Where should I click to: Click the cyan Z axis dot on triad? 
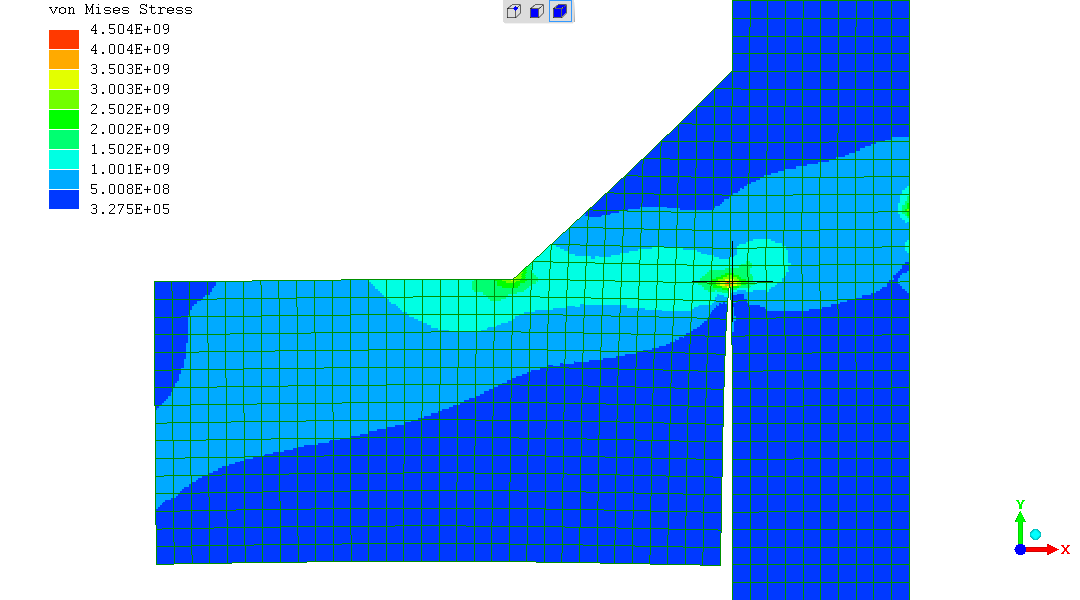point(1036,535)
